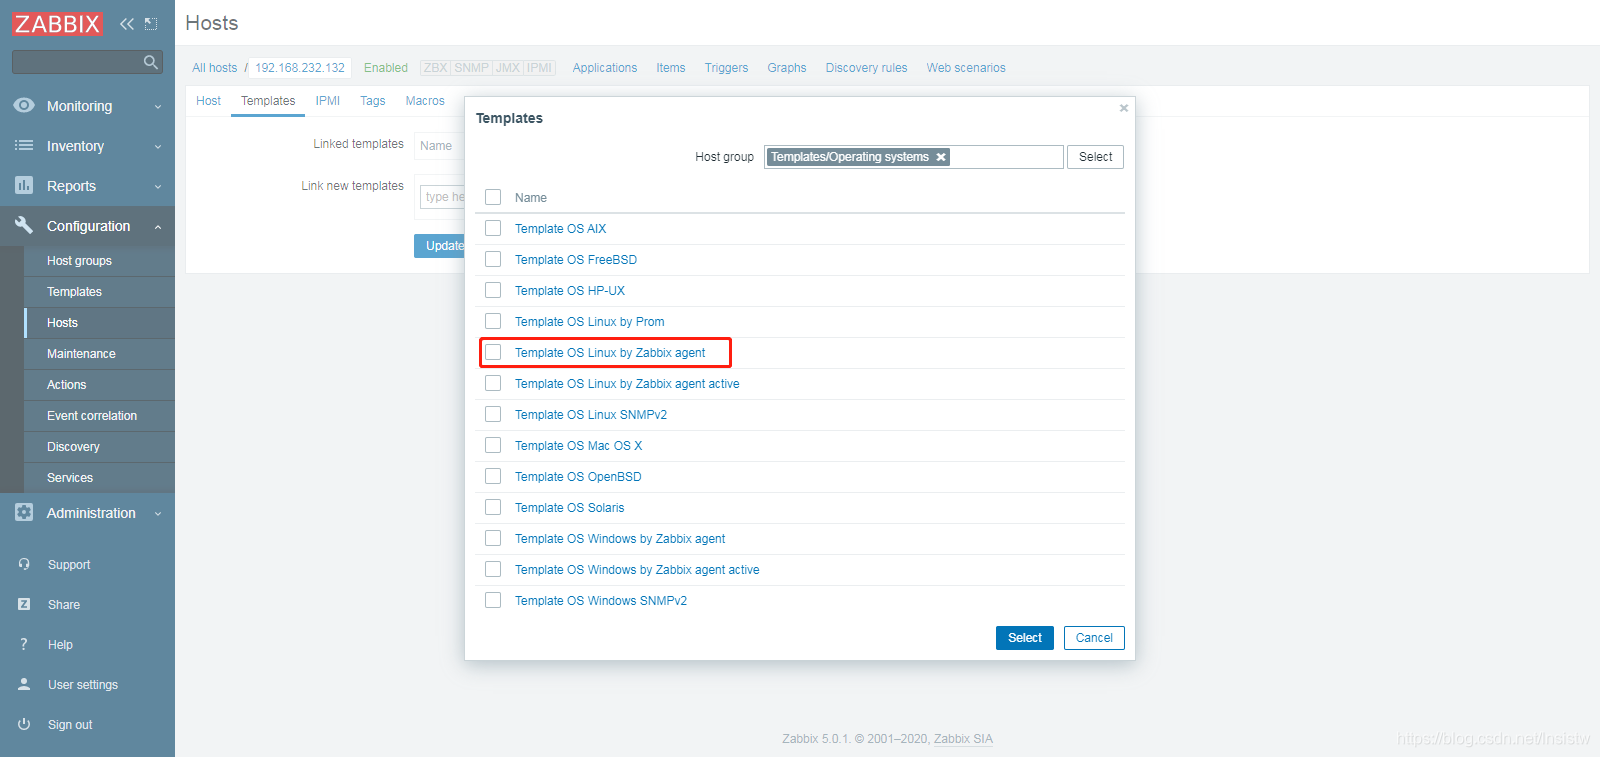Check Template OS HP-UX checkbox

(493, 290)
